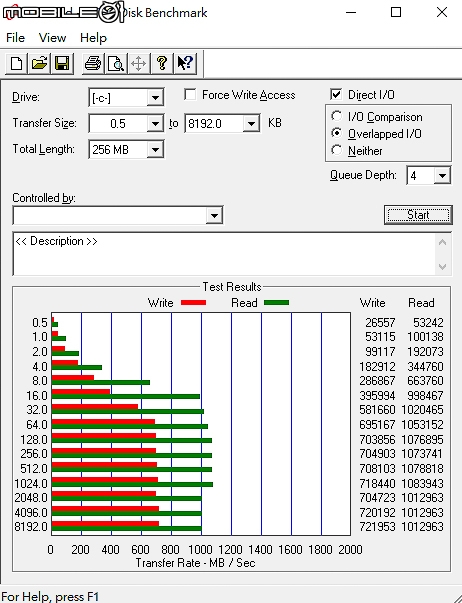Viewport: 462px width, 603px height.
Task: Click the Description scrollbar down arrow
Action: tap(442, 267)
